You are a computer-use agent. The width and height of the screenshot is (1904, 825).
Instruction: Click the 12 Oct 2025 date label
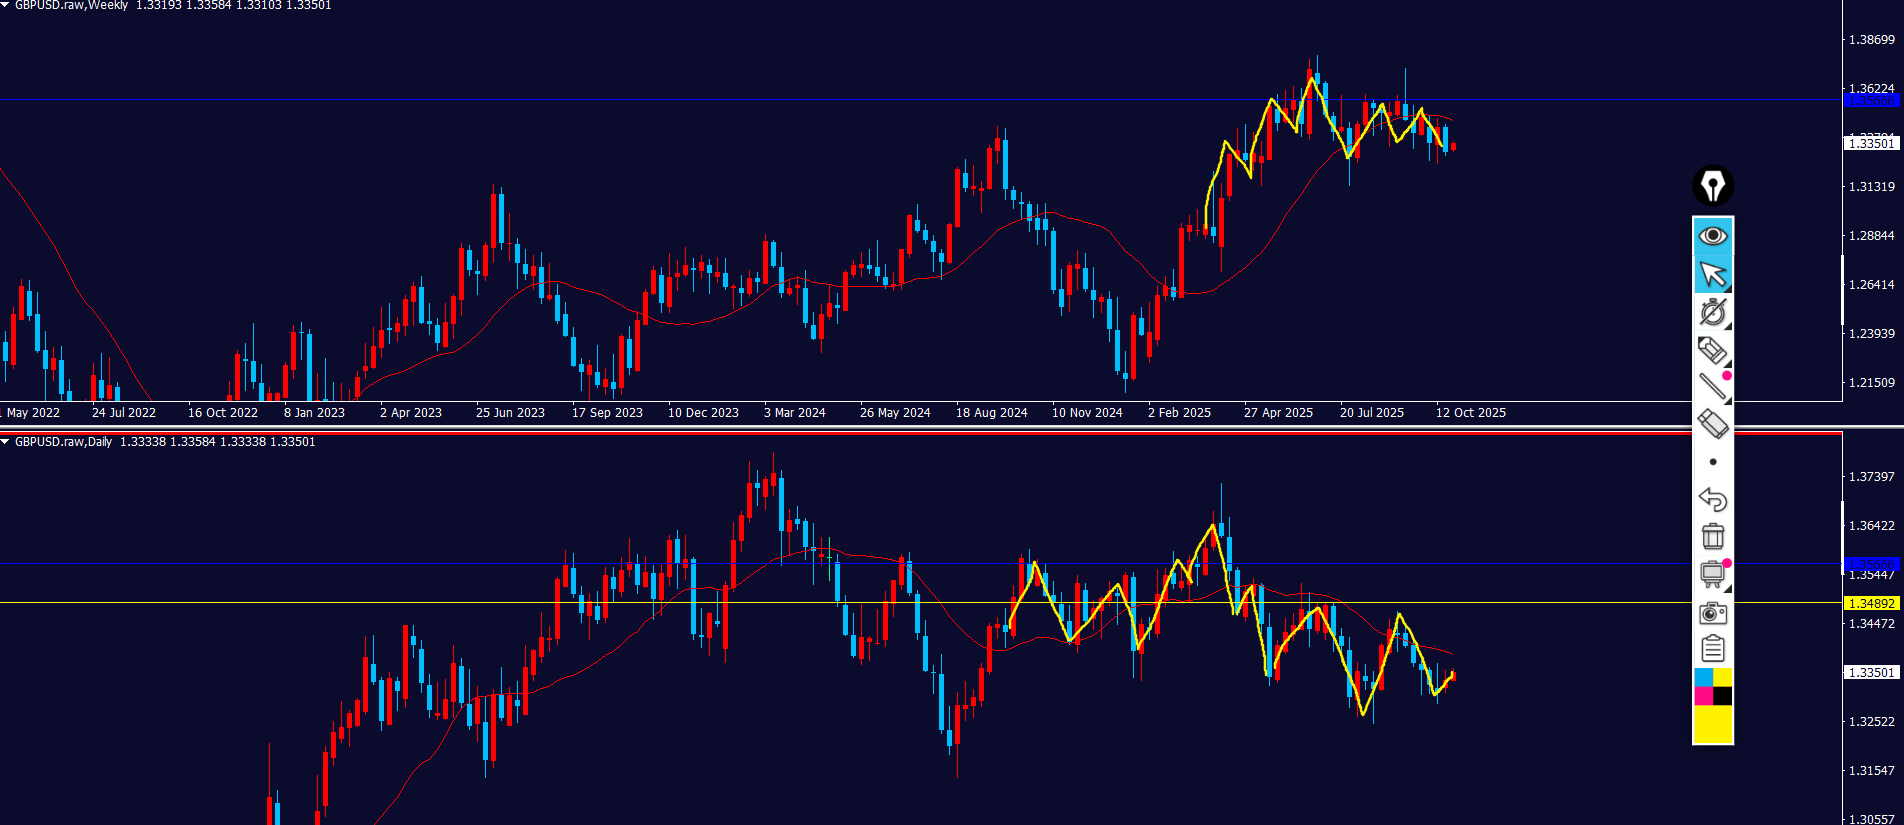click(x=1470, y=413)
